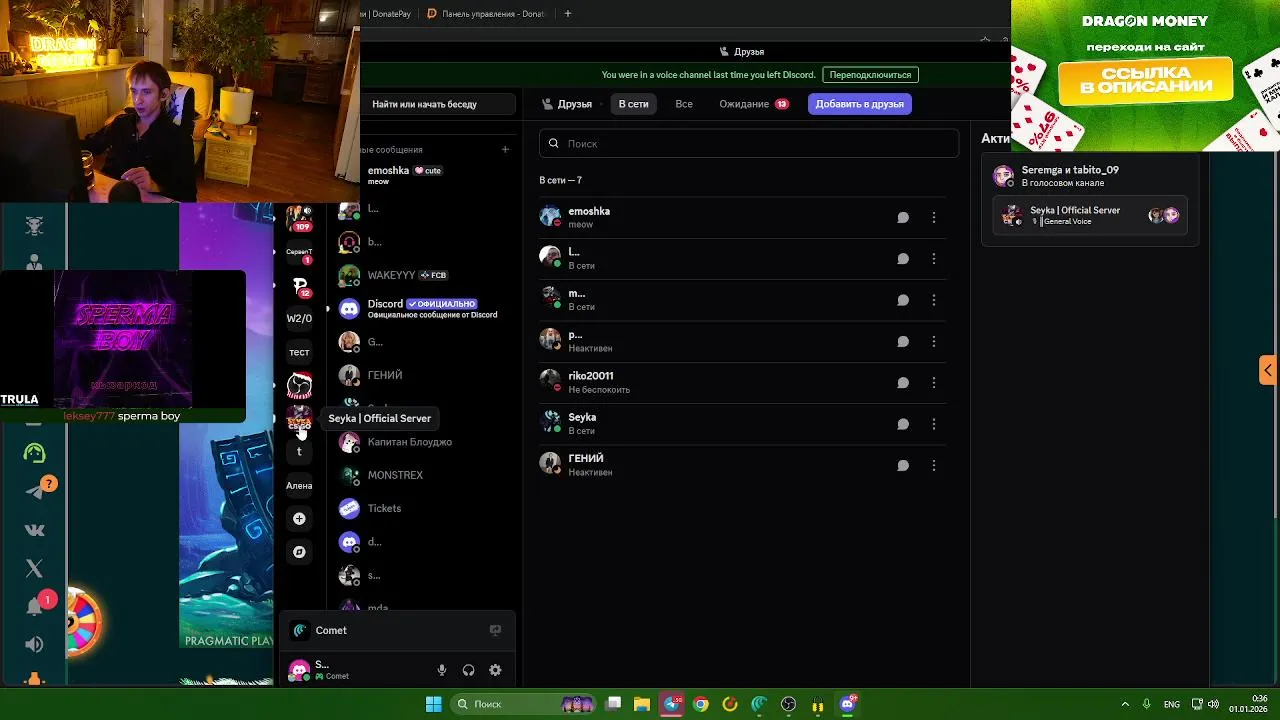Open a new browser tab
This screenshot has width=1280, height=720.
tap(568, 14)
